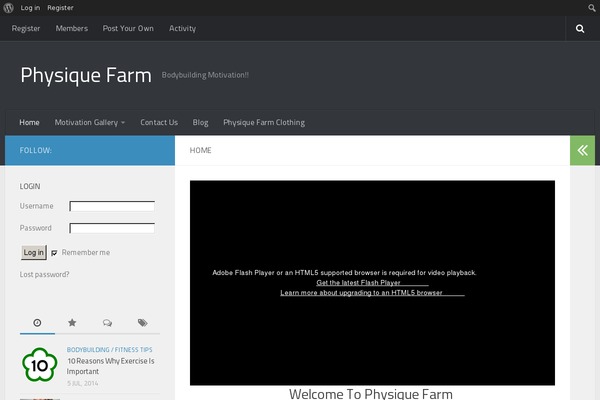600x400 pixels.
Task: Go to the Home menu item
Action: (x=29, y=122)
